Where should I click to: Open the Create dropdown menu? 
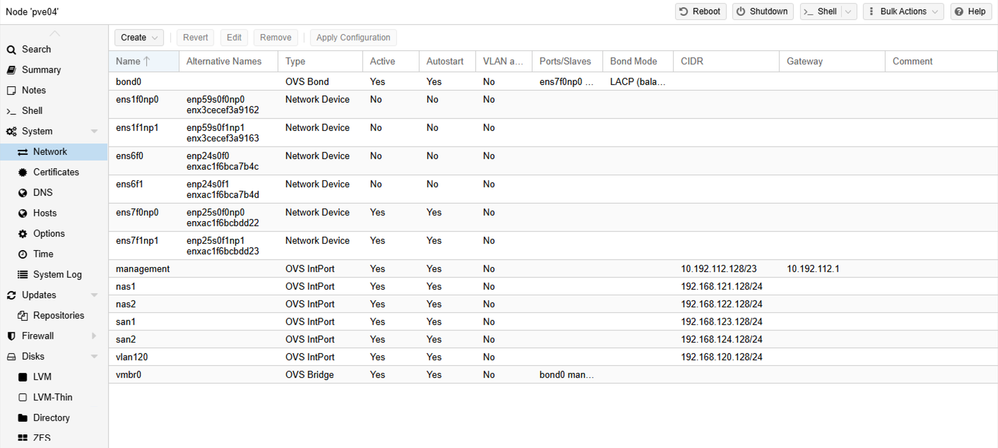[x=138, y=37]
